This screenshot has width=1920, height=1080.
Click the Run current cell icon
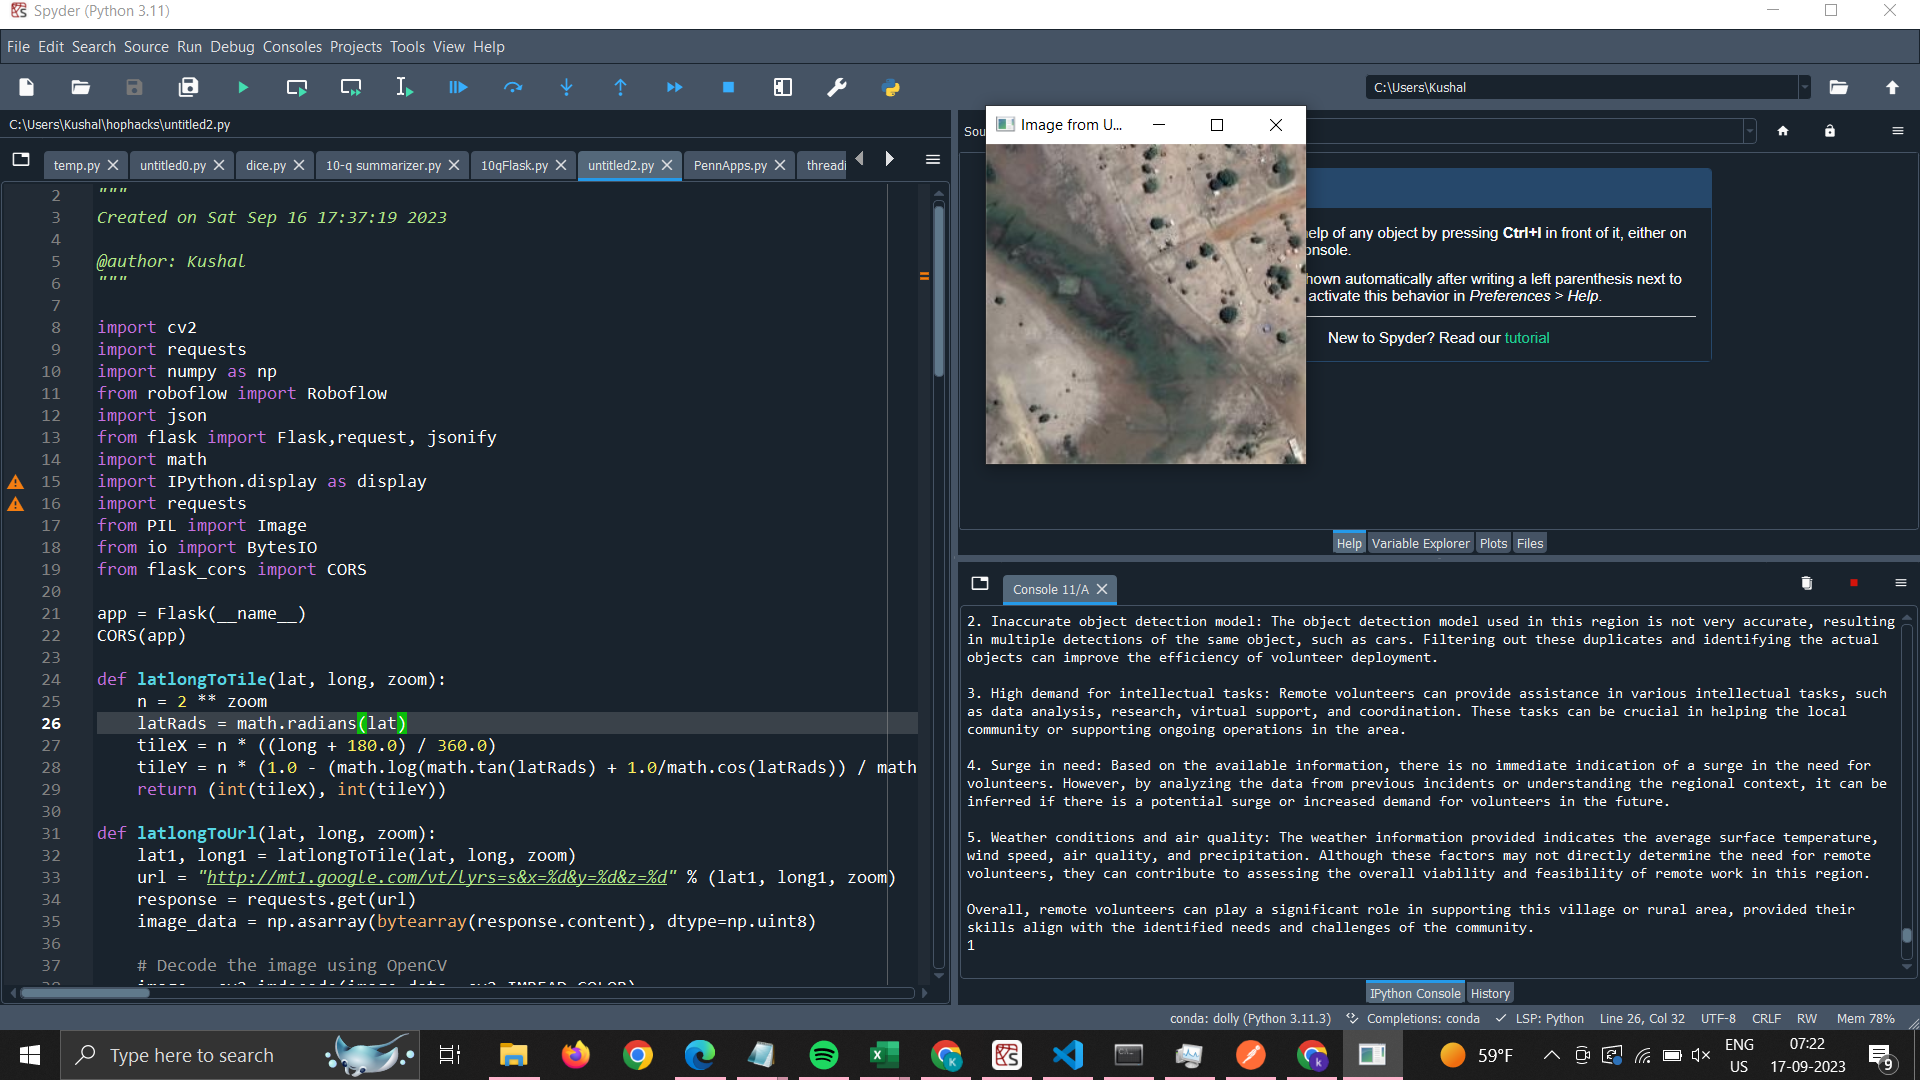coord(297,88)
